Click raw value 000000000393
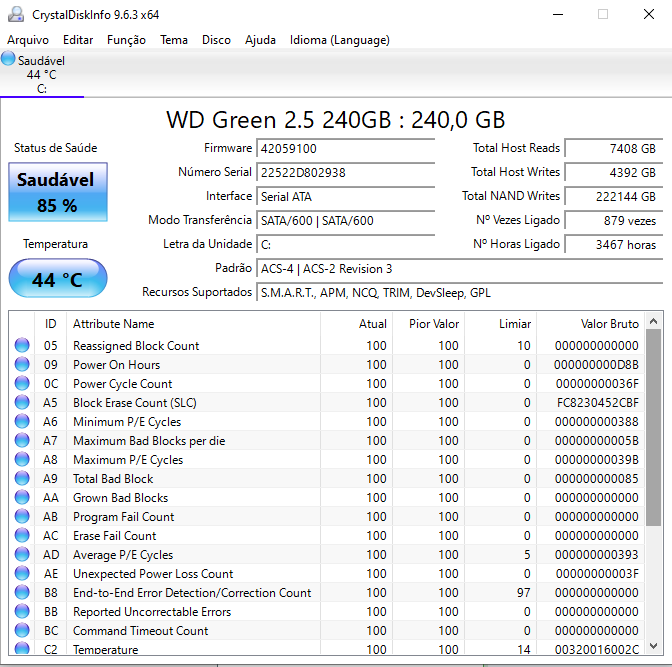Image resolution: width=672 pixels, height=667 pixels. coord(597,555)
